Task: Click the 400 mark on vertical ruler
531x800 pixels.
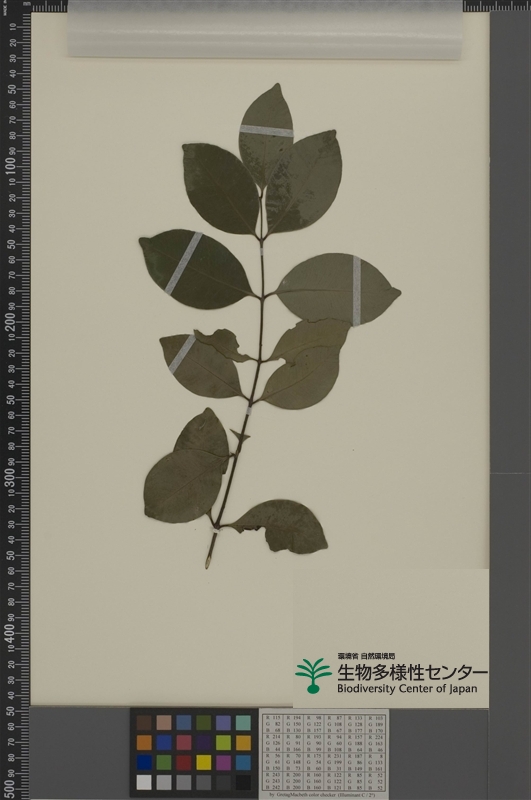Action: coord(10,633)
